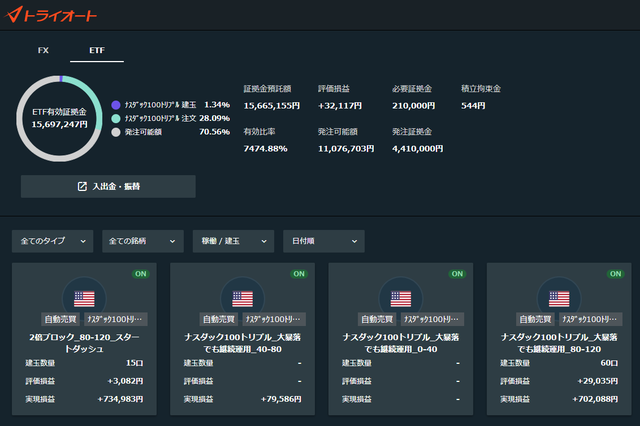Click teal 注文 legend dot
The height and width of the screenshot is (426, 640).
coord(116,118)
